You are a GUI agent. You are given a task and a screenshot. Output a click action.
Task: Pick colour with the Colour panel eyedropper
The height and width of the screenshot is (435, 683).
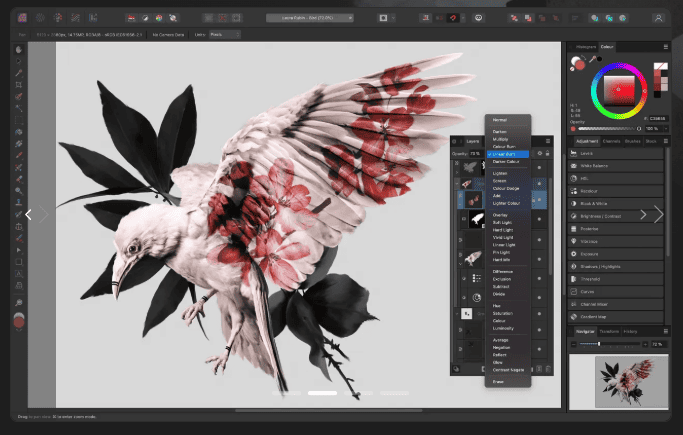(x=592, y=59)
